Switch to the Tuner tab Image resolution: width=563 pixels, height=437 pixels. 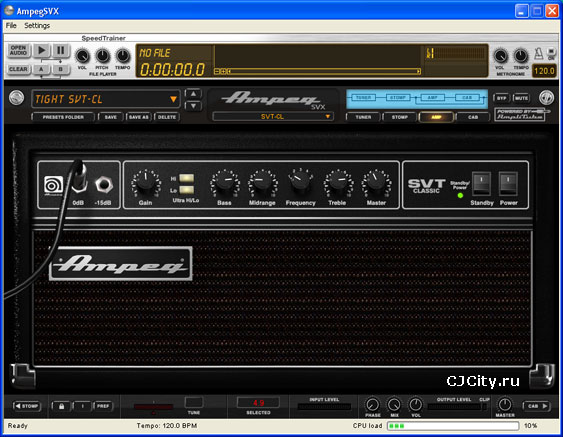(x=363, y=117)
